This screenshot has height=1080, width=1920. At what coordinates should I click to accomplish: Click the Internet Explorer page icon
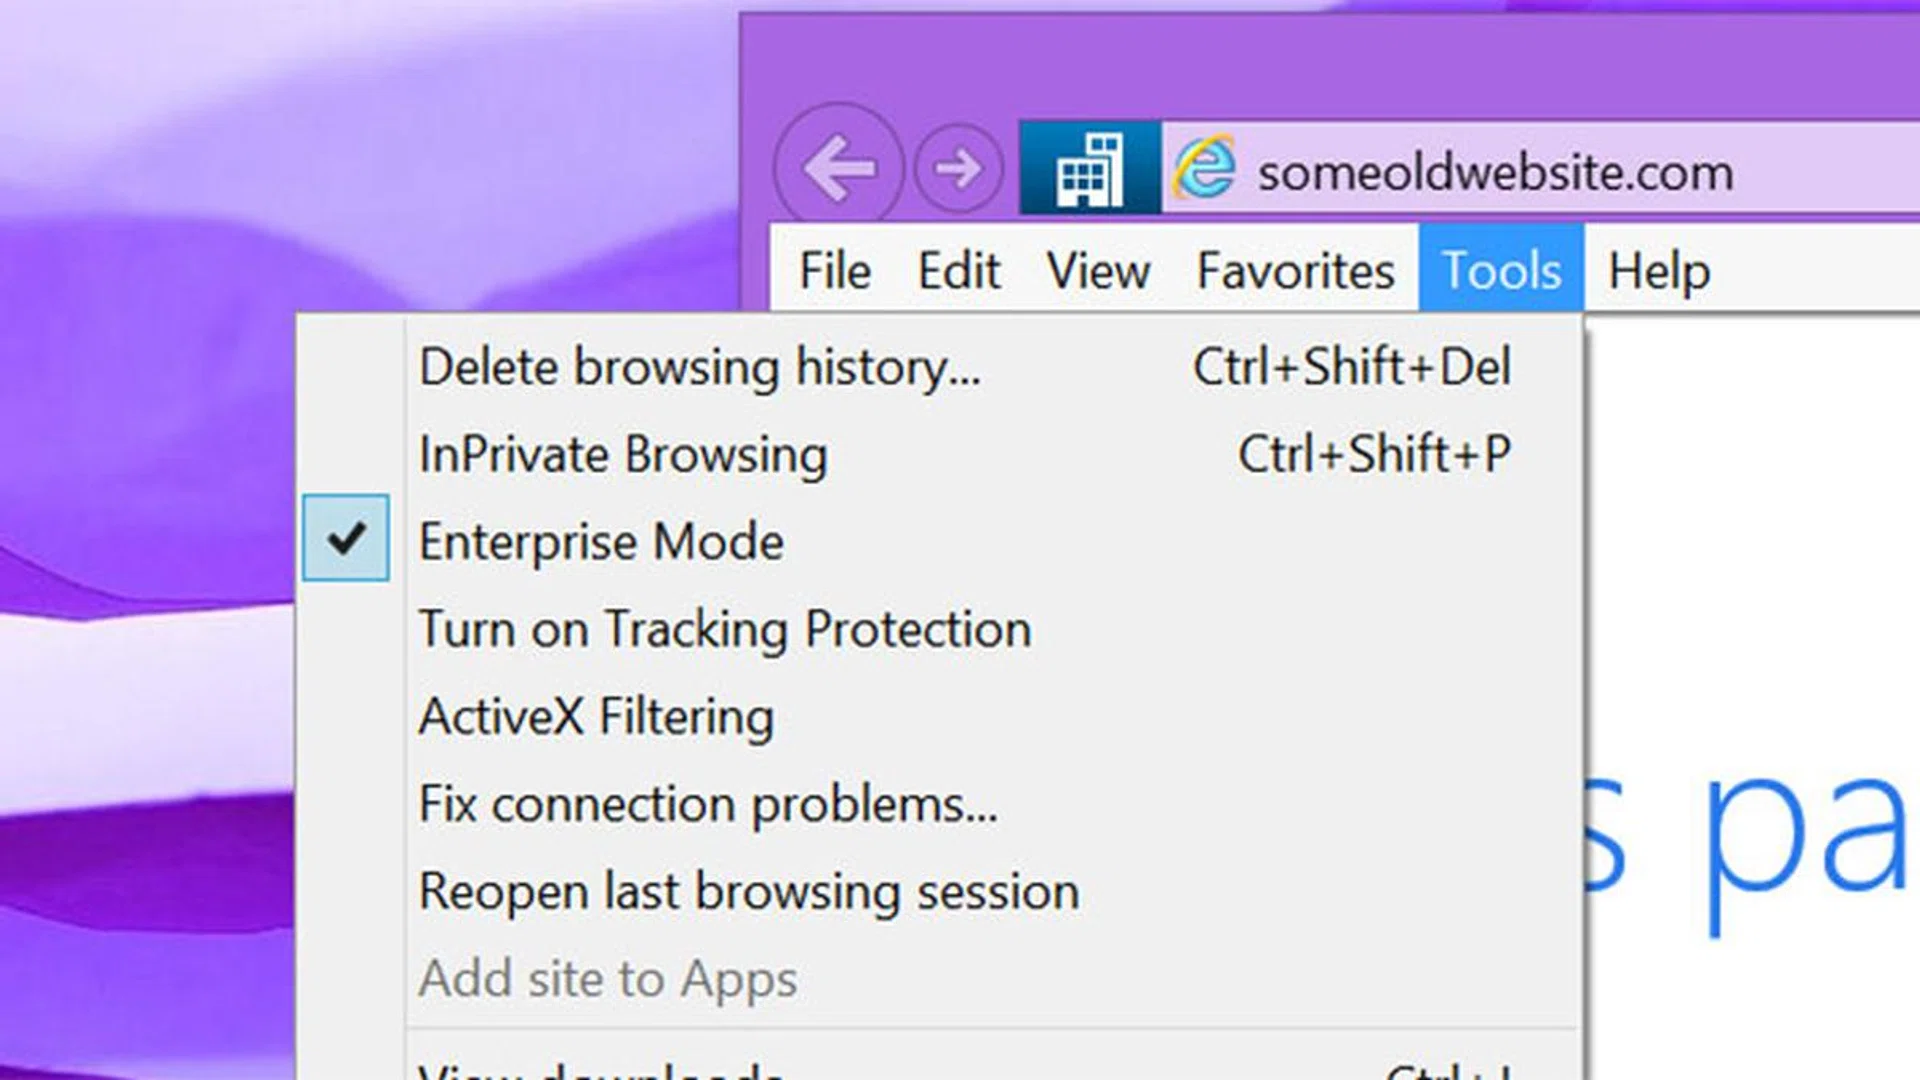click(x=1204, y=168)
